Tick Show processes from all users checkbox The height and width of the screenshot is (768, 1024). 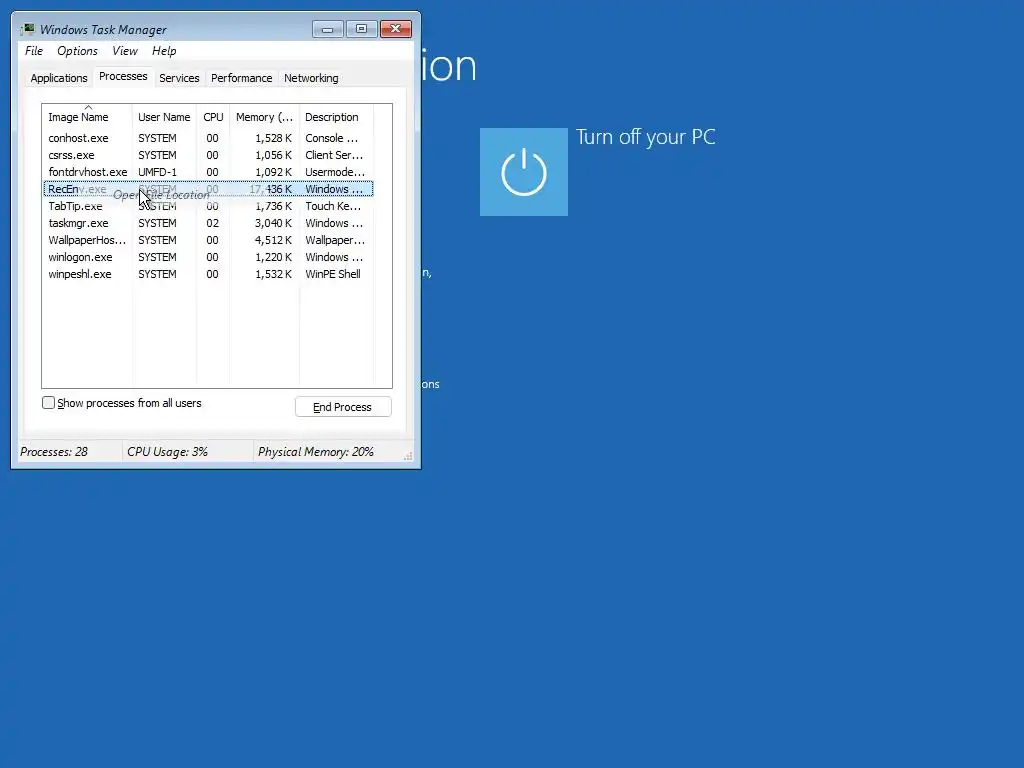(48, 403)
